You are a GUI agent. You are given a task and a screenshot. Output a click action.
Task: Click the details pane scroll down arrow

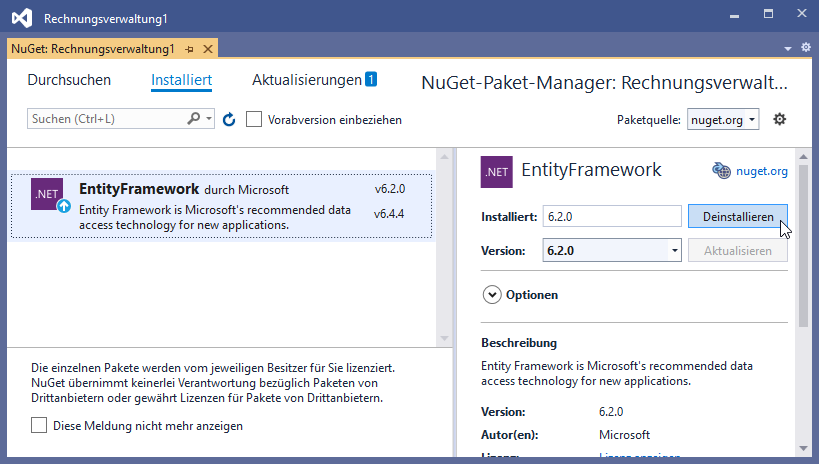(x=803, y=448)
